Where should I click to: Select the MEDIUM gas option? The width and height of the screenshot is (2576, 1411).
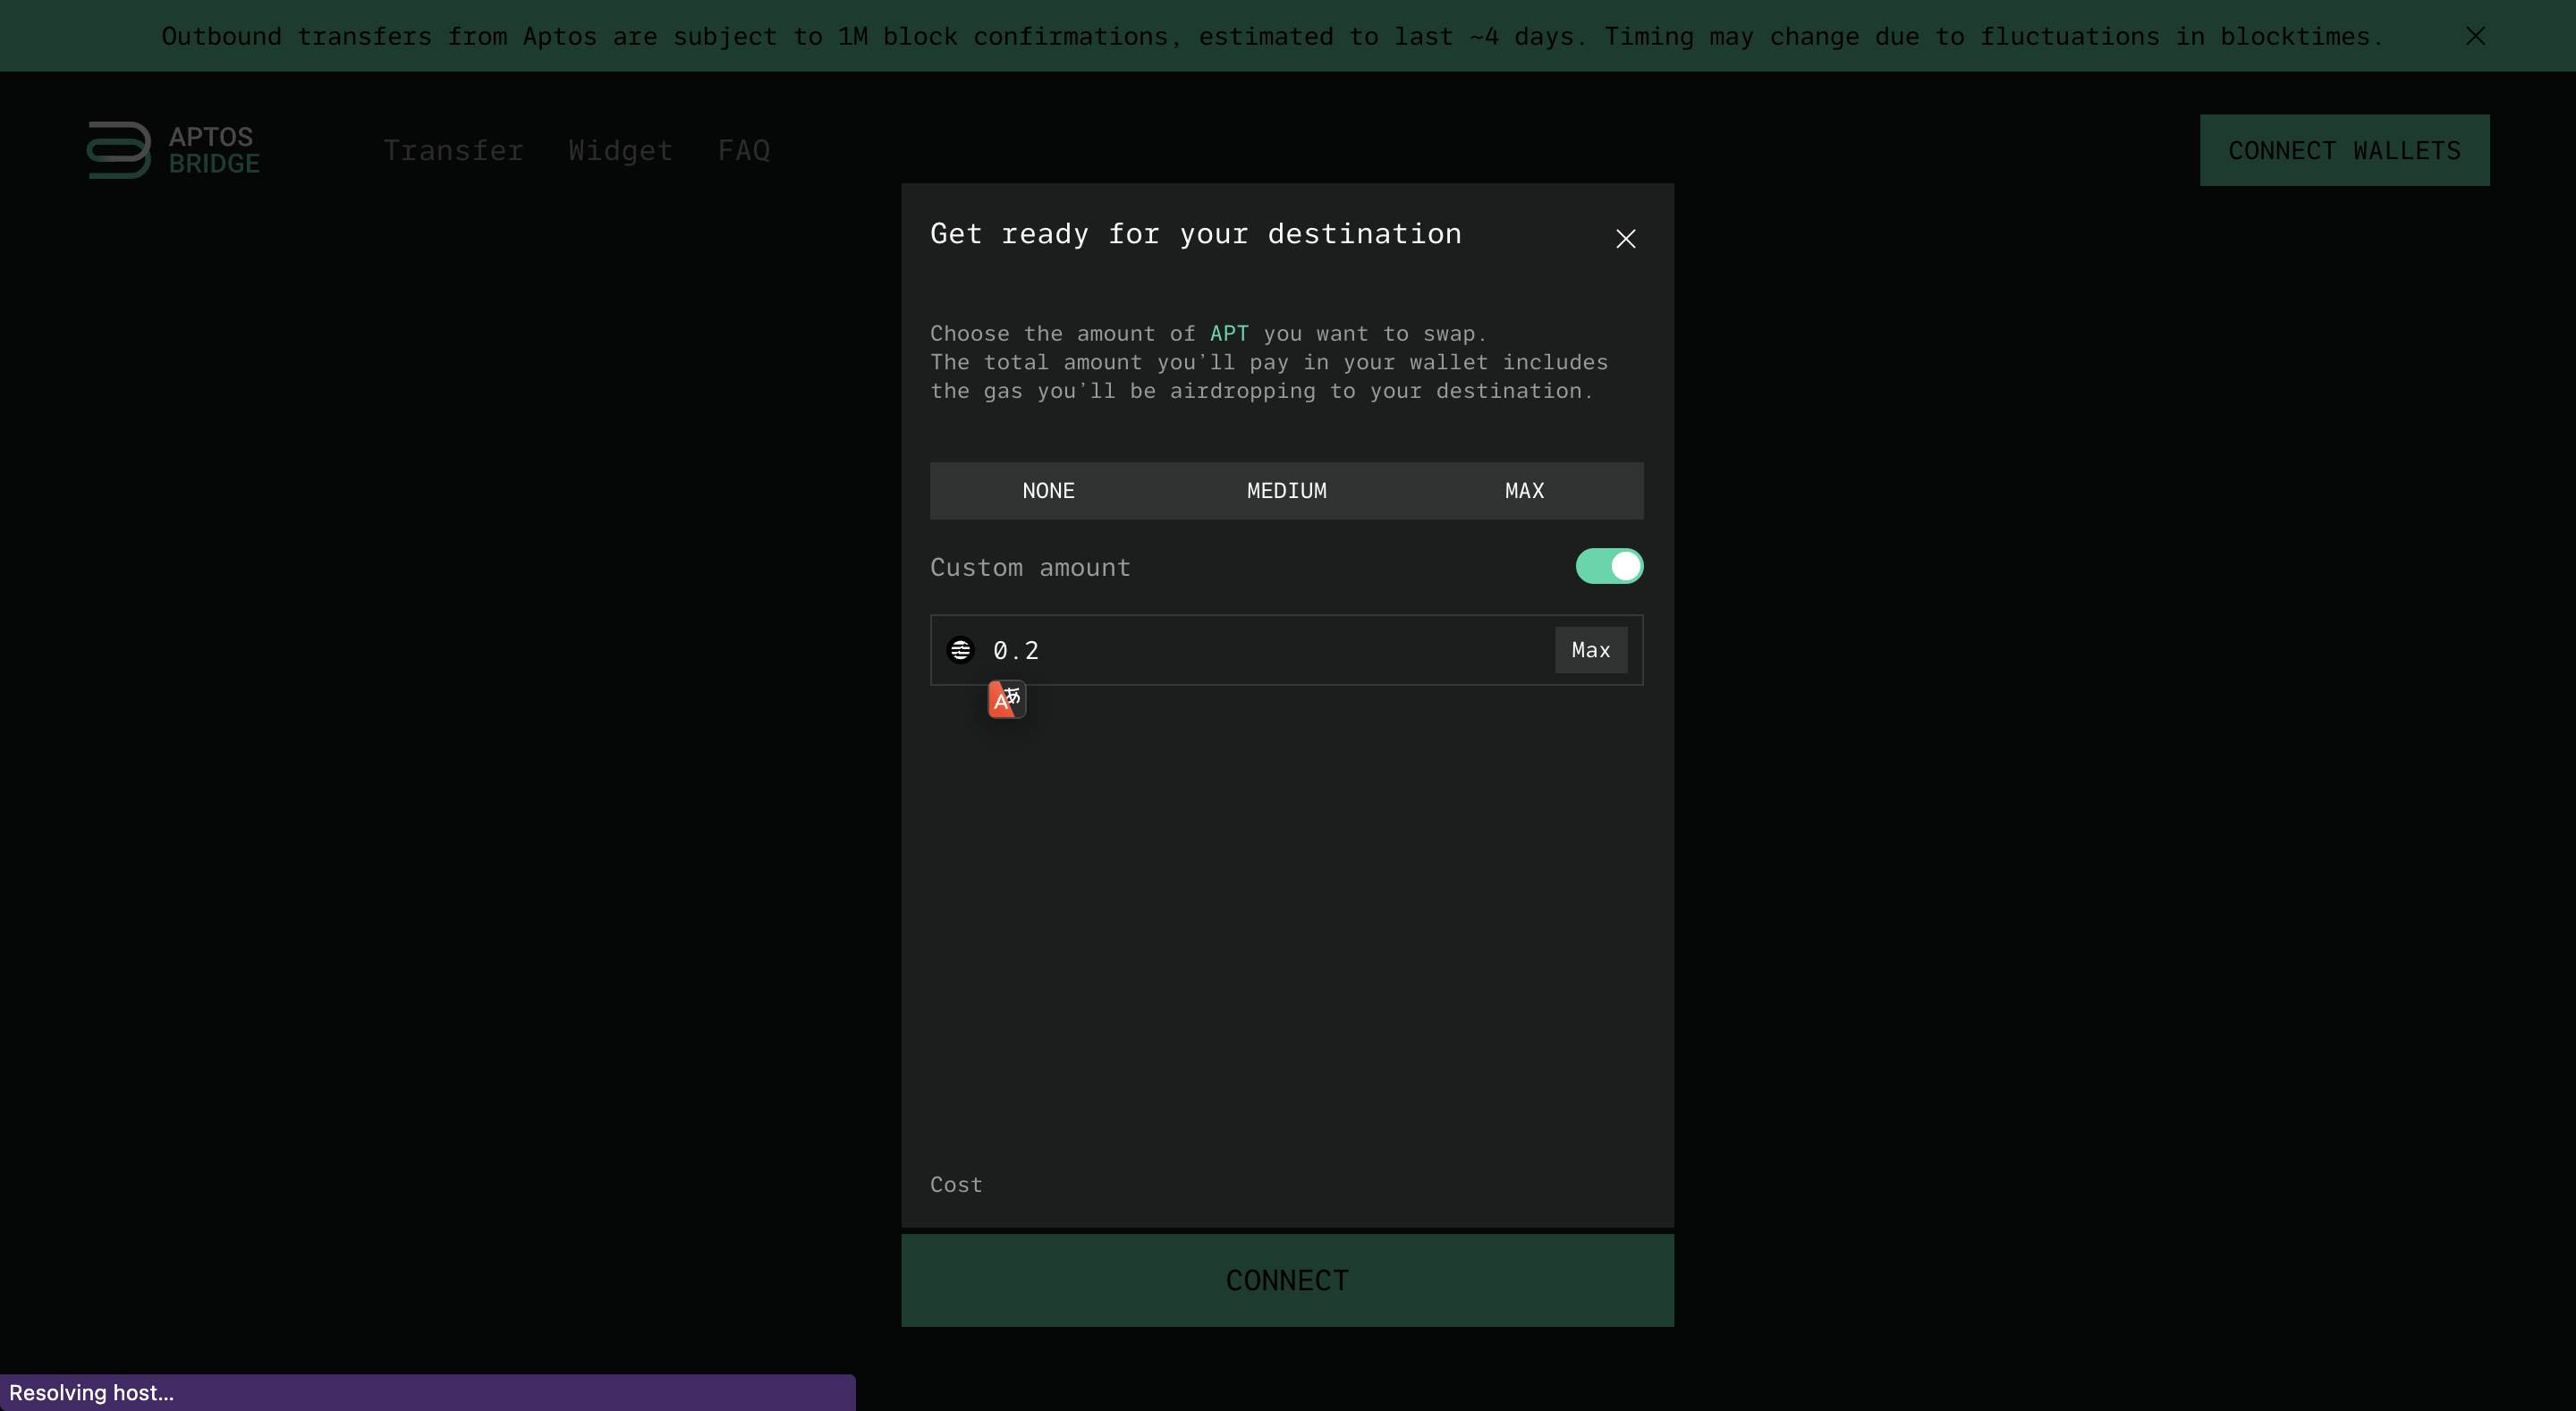pos(1286,491)
